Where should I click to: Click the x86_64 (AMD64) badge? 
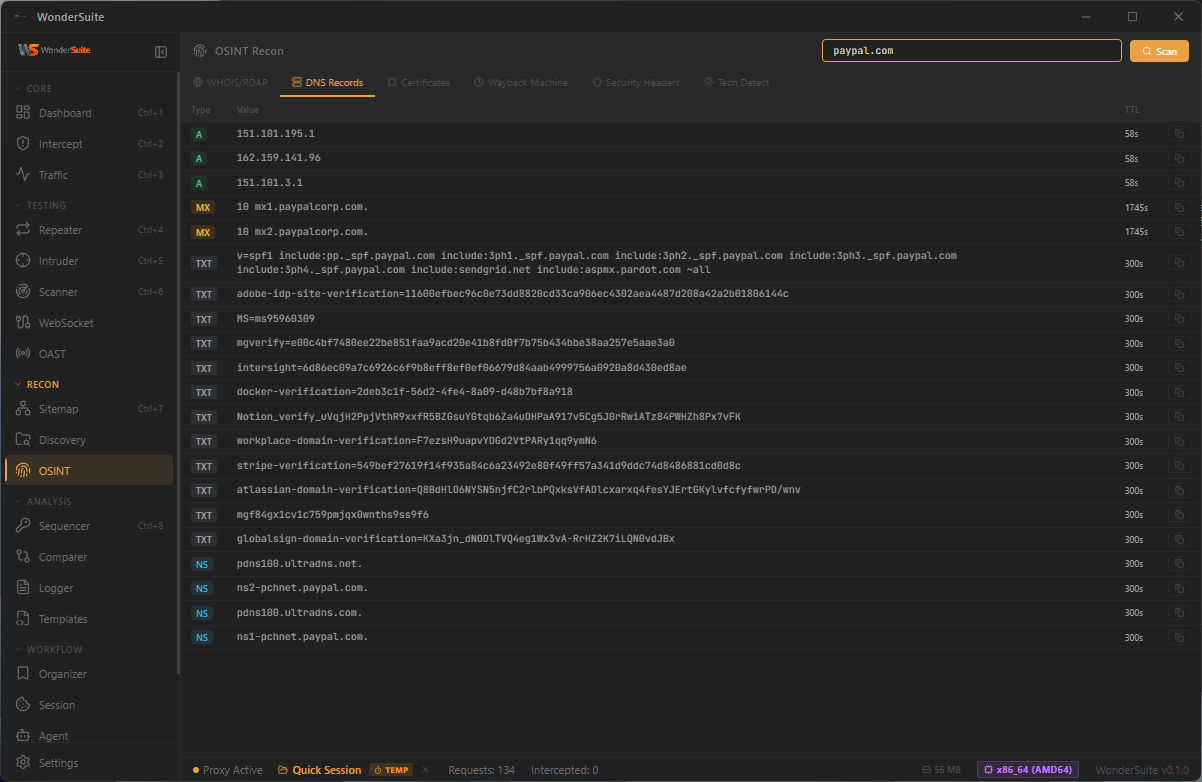click(1028, 770)
